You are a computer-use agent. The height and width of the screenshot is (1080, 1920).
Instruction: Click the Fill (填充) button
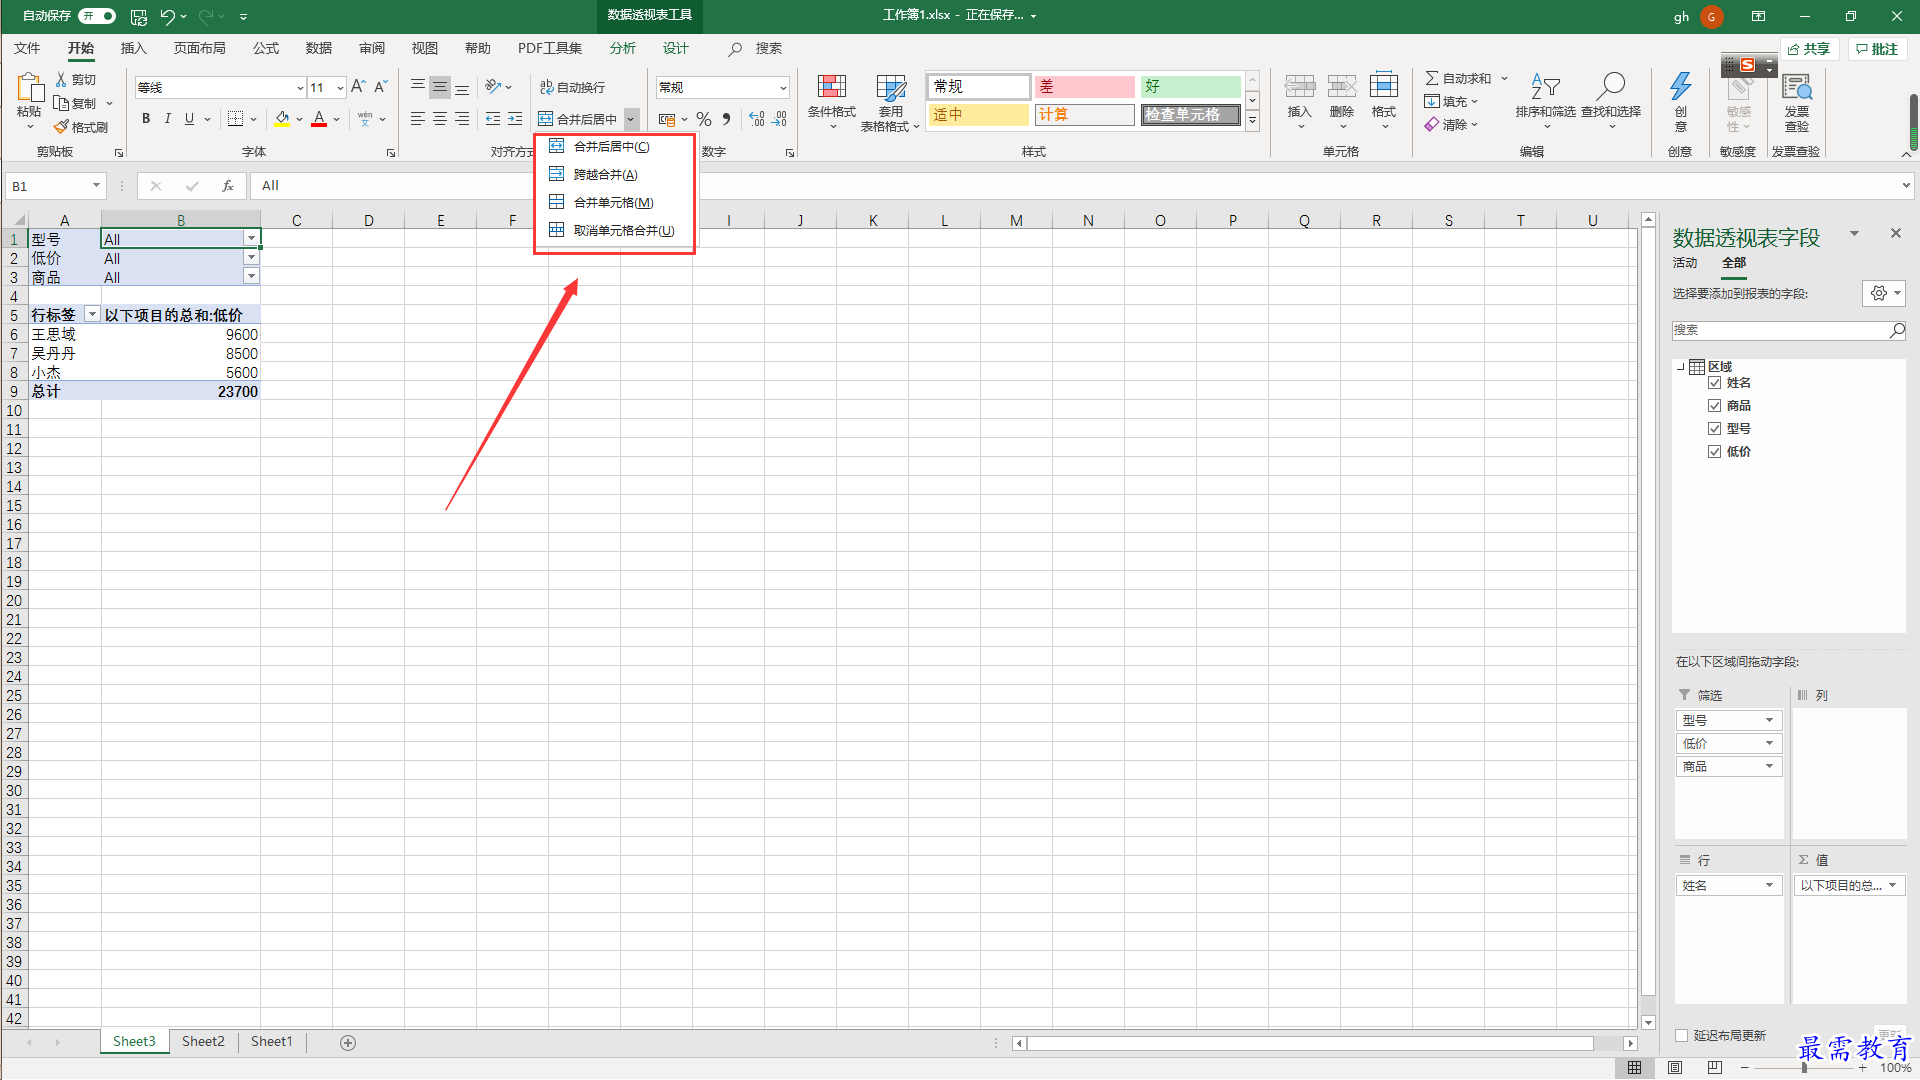(1451, 101)
